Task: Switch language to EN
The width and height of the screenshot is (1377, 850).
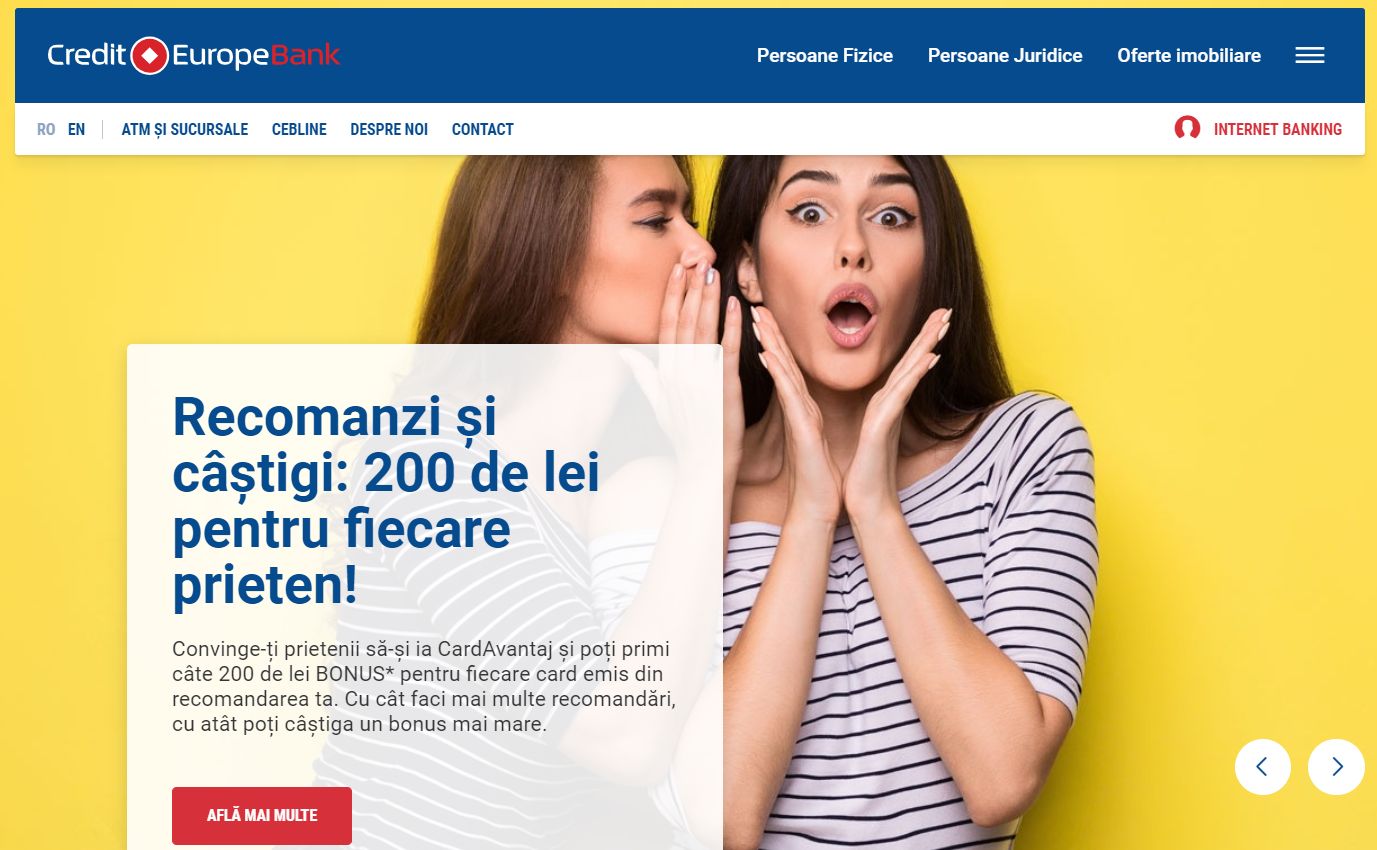Action: [77, 129]
